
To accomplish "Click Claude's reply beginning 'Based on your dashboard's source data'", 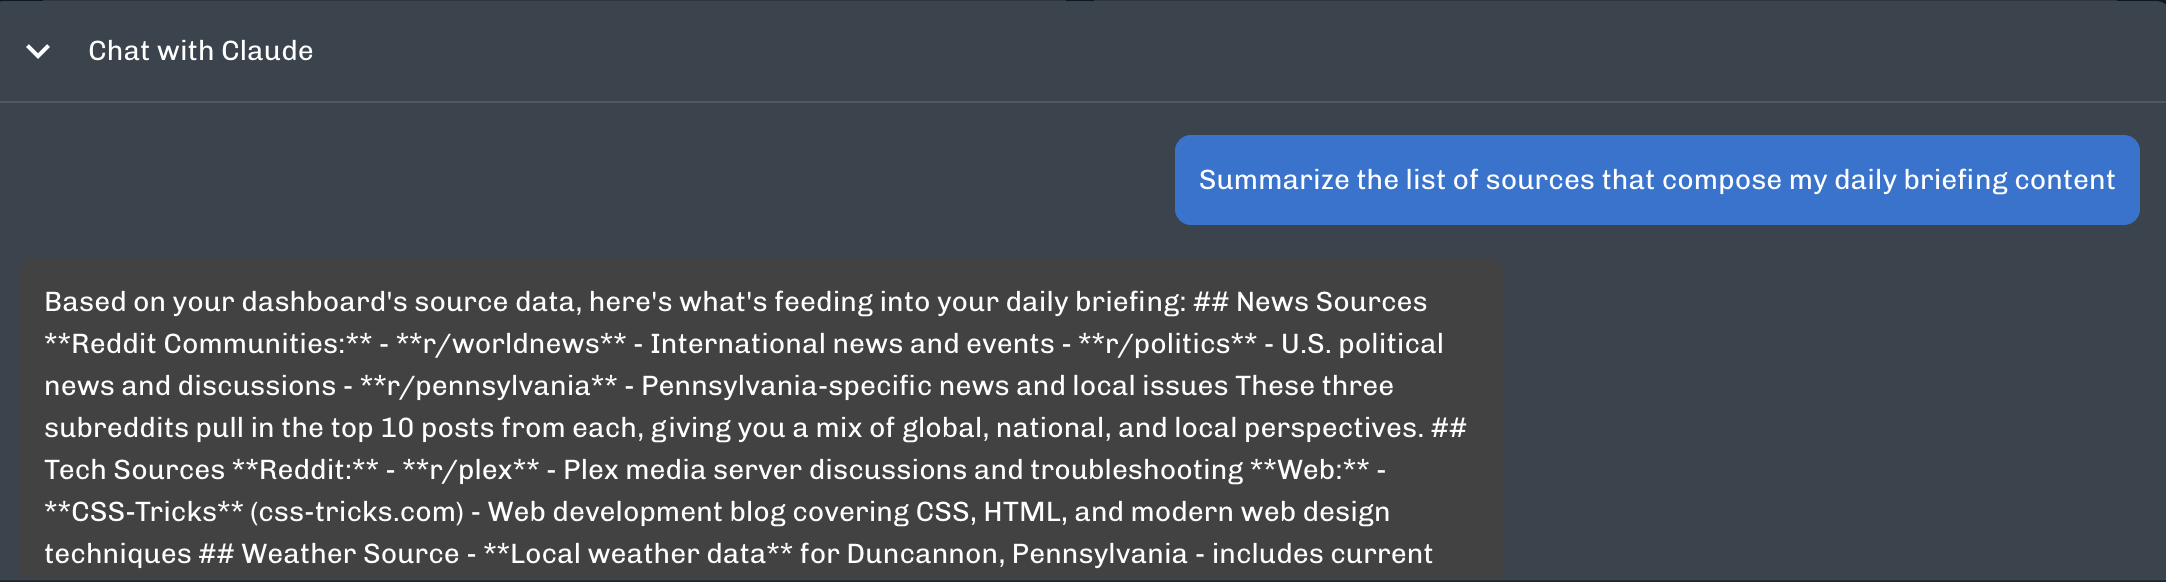I will coord(761,422).
